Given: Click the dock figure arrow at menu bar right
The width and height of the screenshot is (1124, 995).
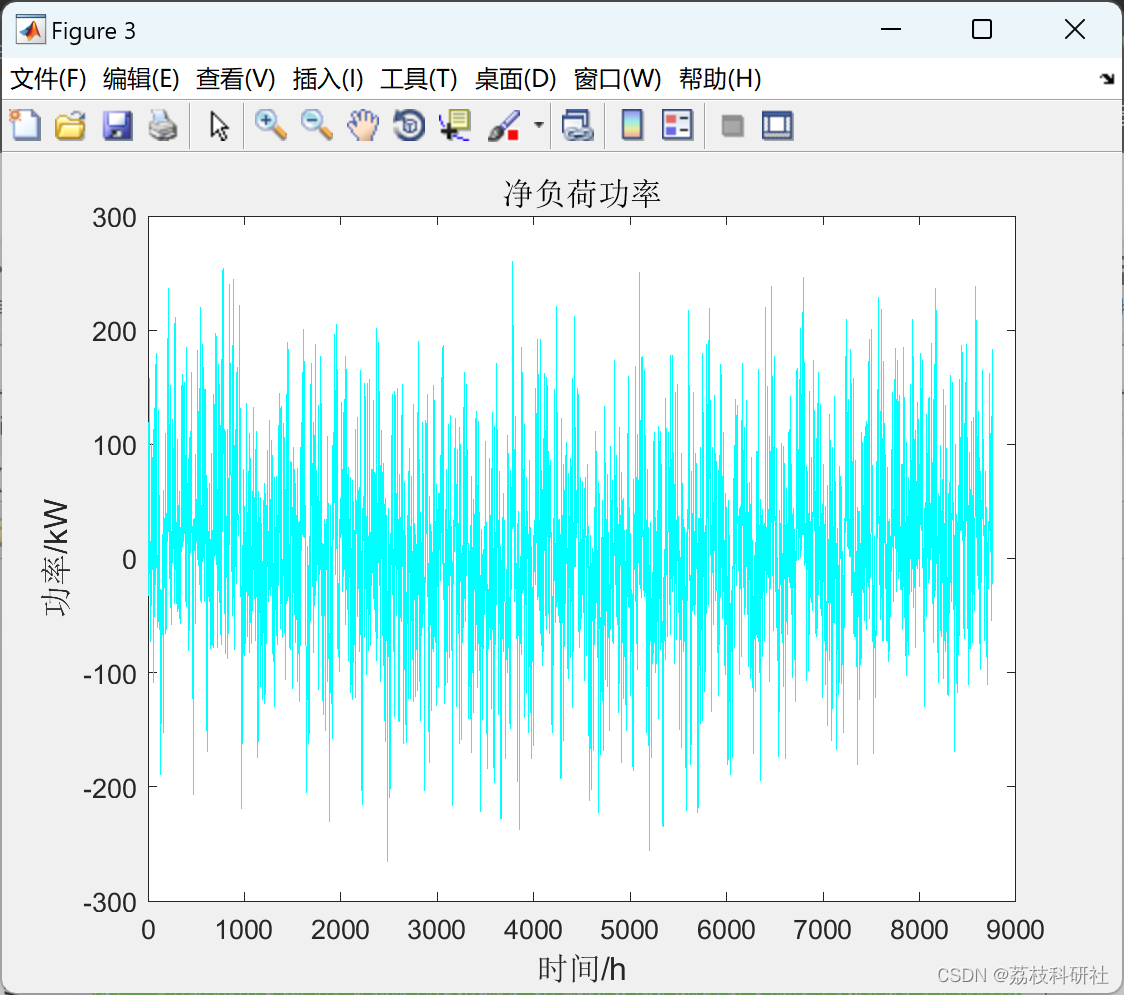Looking at the screenshot, I should tap(1107, 79).
